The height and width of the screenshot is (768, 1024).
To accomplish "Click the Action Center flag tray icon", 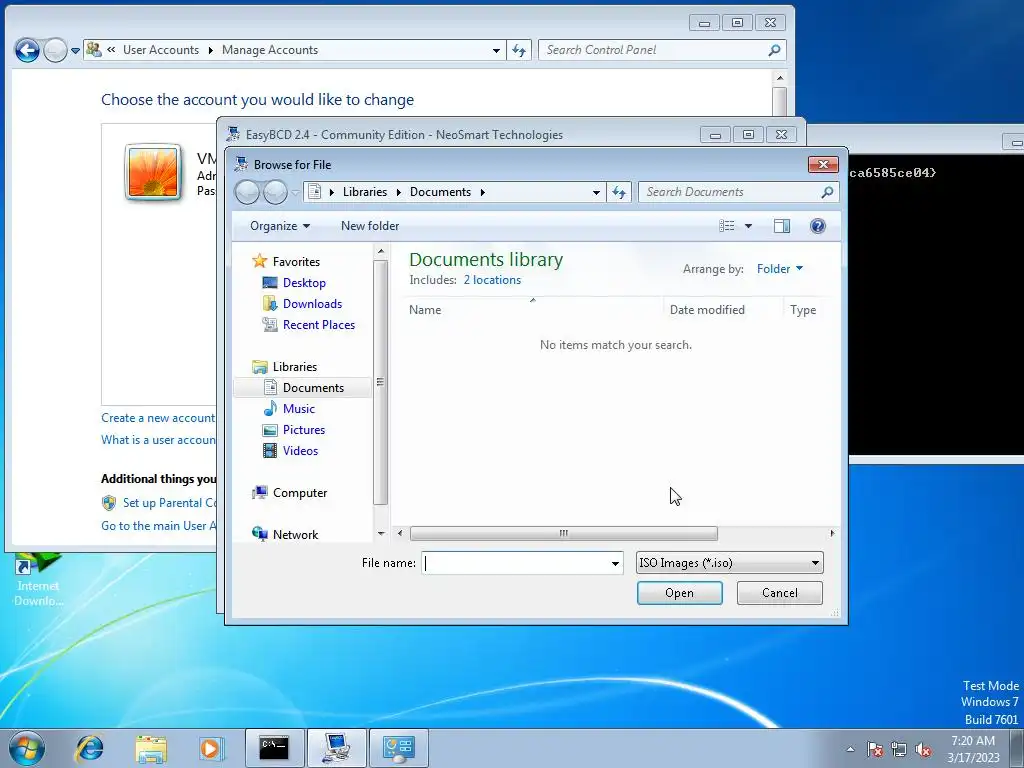I will 875,750.
